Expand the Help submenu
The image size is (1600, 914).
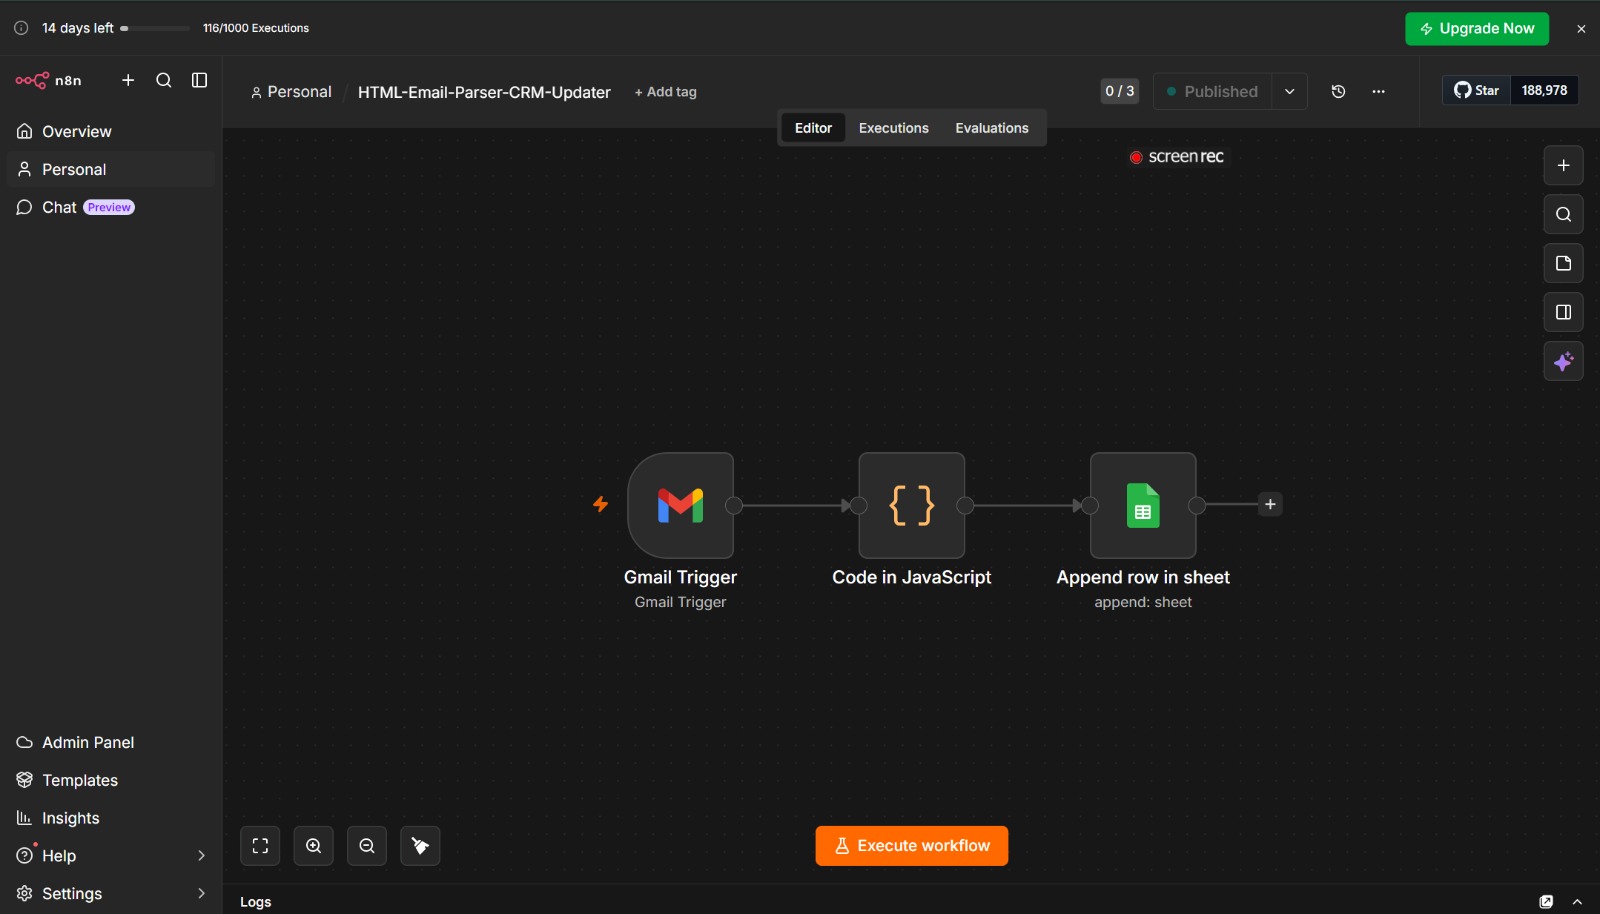(x=201, y=856)
